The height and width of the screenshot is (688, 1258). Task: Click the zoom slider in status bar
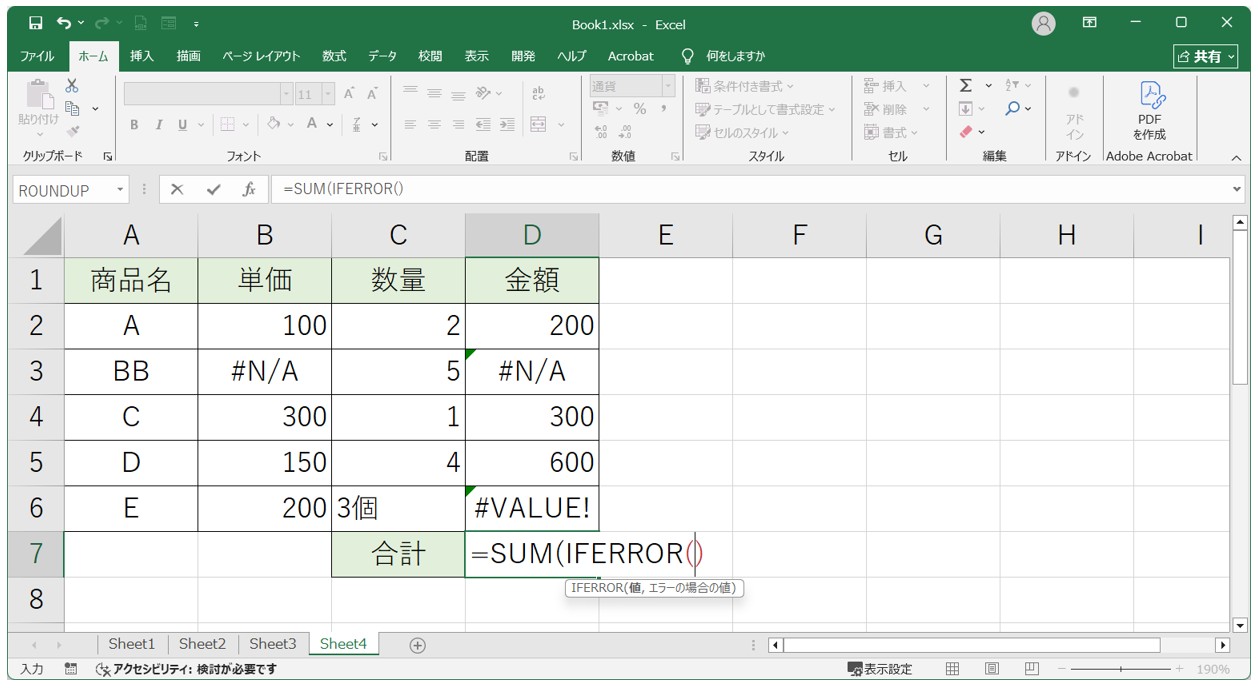1120,669
